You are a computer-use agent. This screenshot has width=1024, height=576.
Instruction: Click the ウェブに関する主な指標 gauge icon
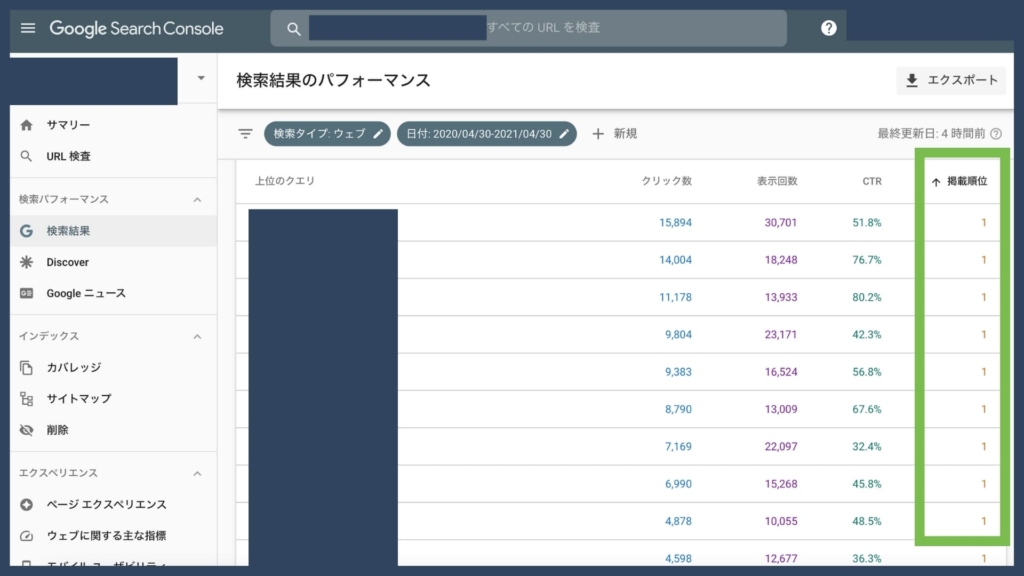26,536
